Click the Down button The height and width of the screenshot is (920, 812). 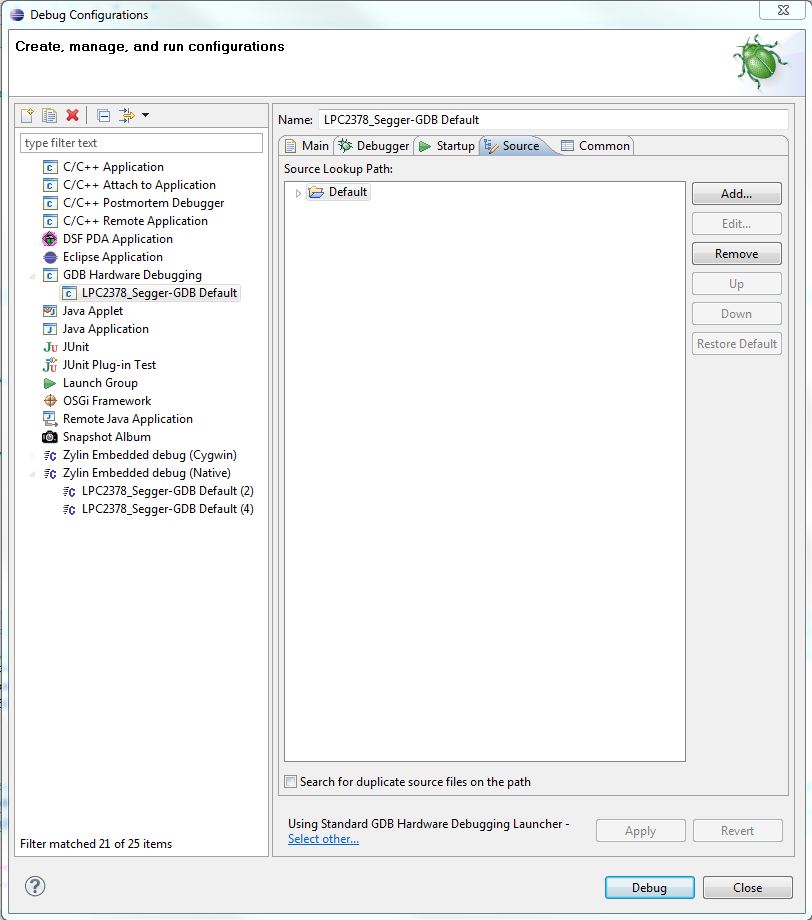click(x=736, y=314)
